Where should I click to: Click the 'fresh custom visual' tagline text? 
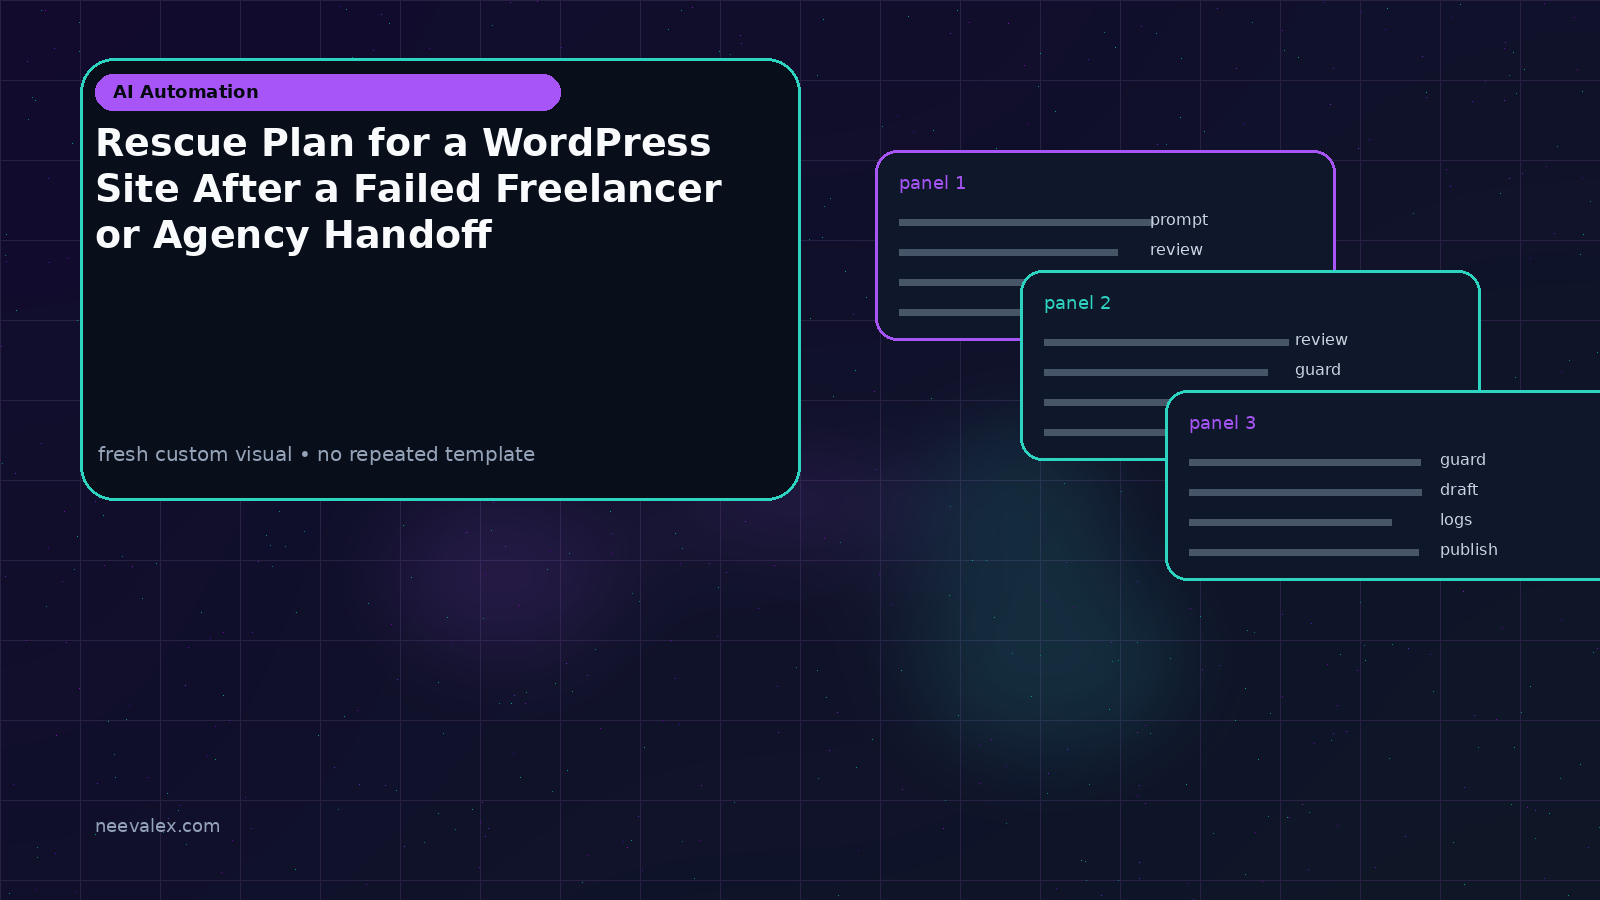pyautogui.click(x=316, y=454)
